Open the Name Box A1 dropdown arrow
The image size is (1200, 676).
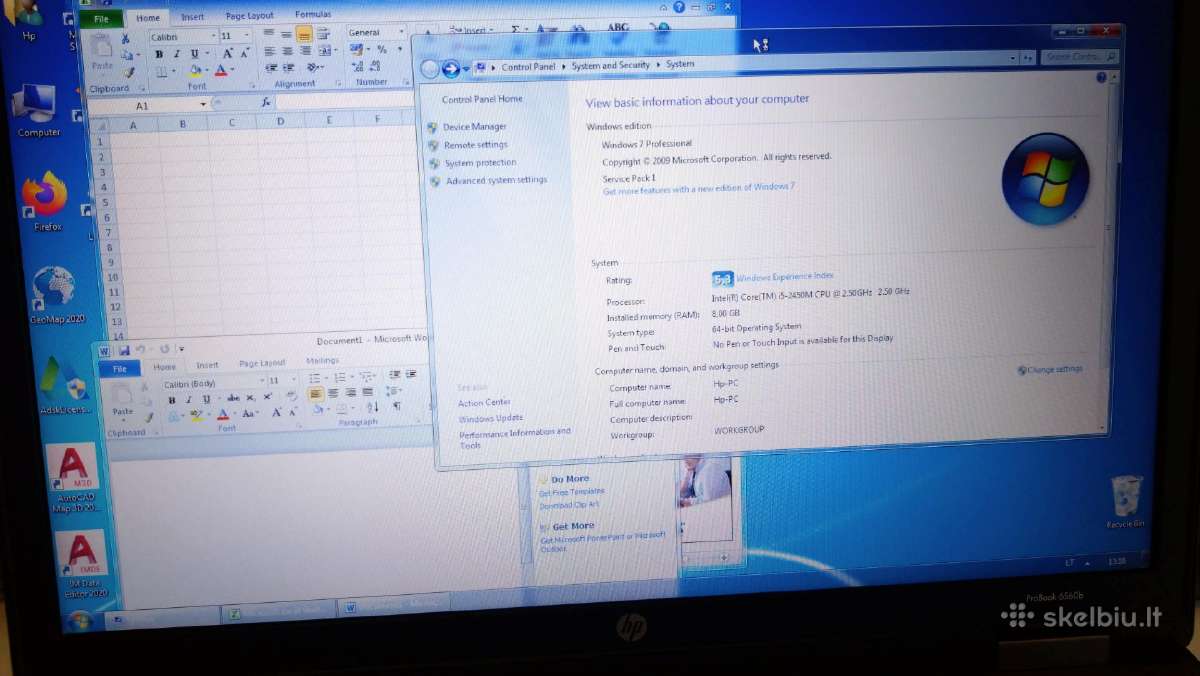tap(203, 104)
